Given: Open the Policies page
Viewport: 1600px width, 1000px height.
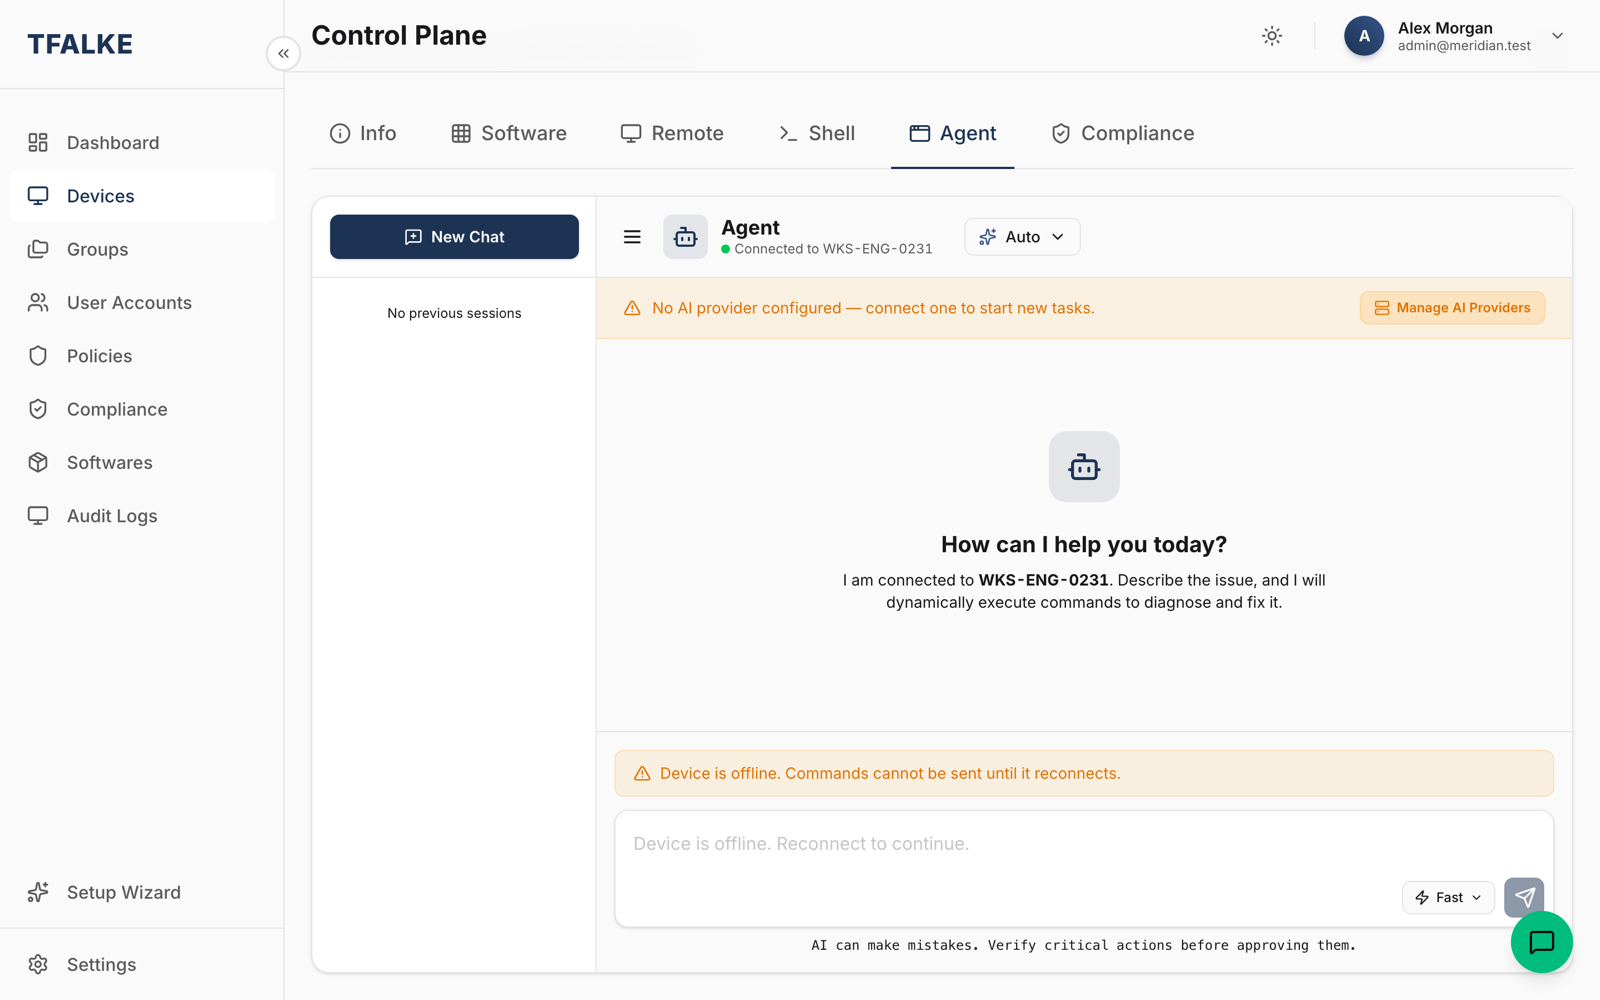Looking at the screenshot, I should click(142, 356).
